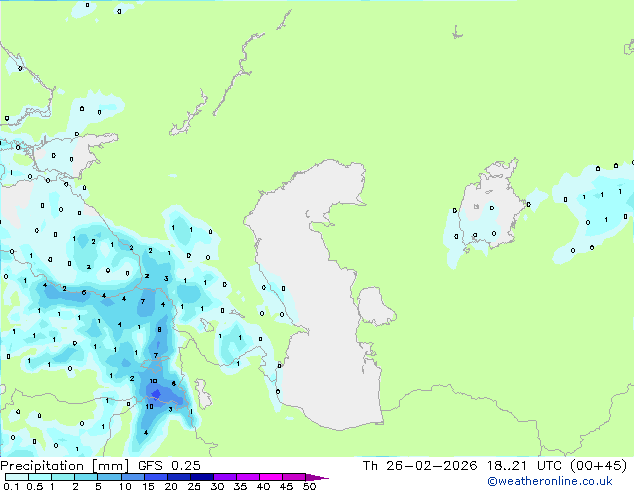Click the '18..21 UTC' time range text
The height and width of the screenshot is (490, 634).
point(524,466)
